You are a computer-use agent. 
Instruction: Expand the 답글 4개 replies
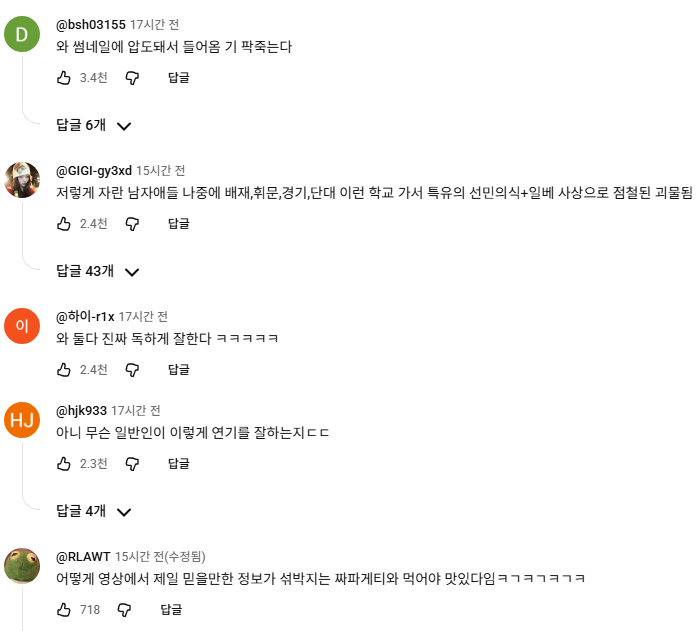(x=94, y=511)
